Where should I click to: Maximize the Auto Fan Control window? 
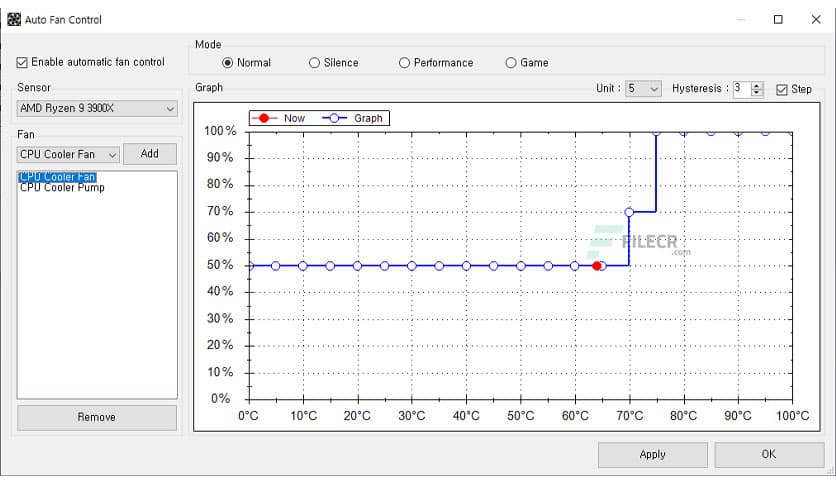click(x=778, y=20)
